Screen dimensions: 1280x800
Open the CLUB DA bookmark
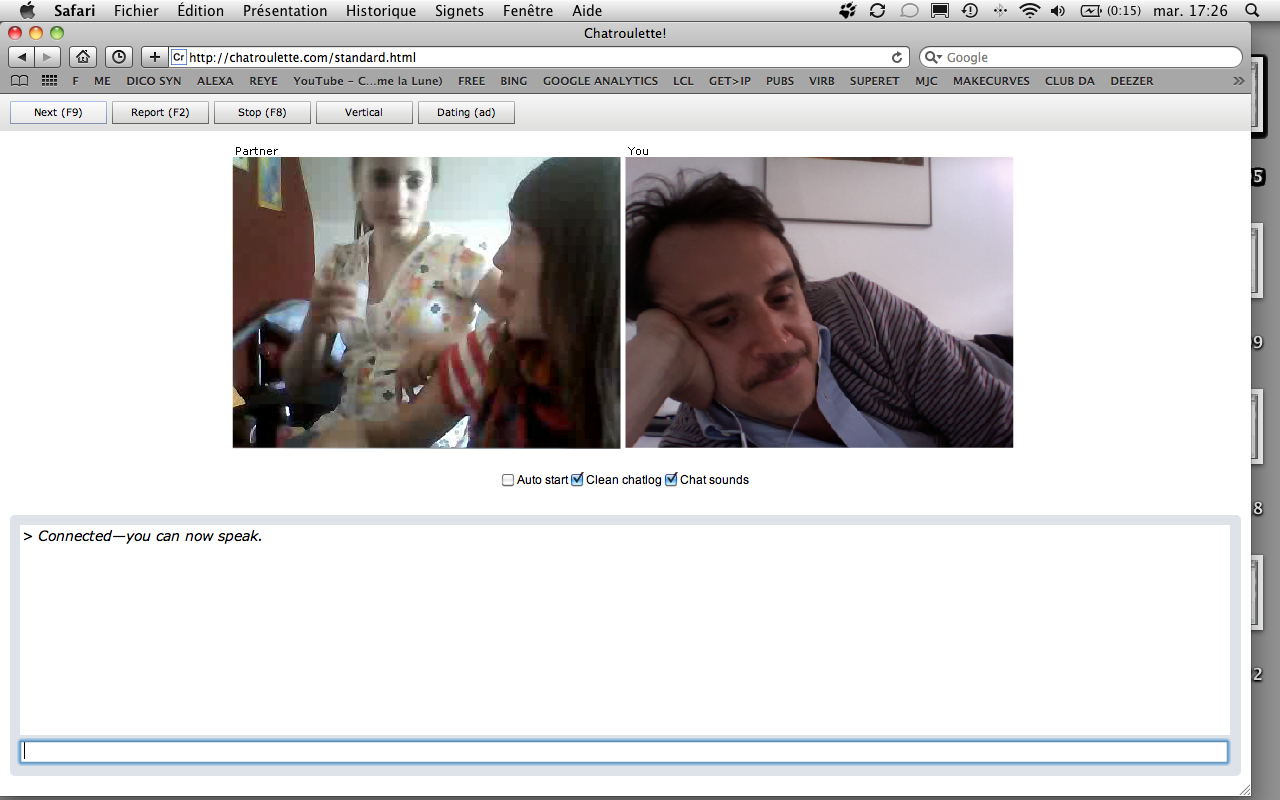click(x=1070, y=81)
